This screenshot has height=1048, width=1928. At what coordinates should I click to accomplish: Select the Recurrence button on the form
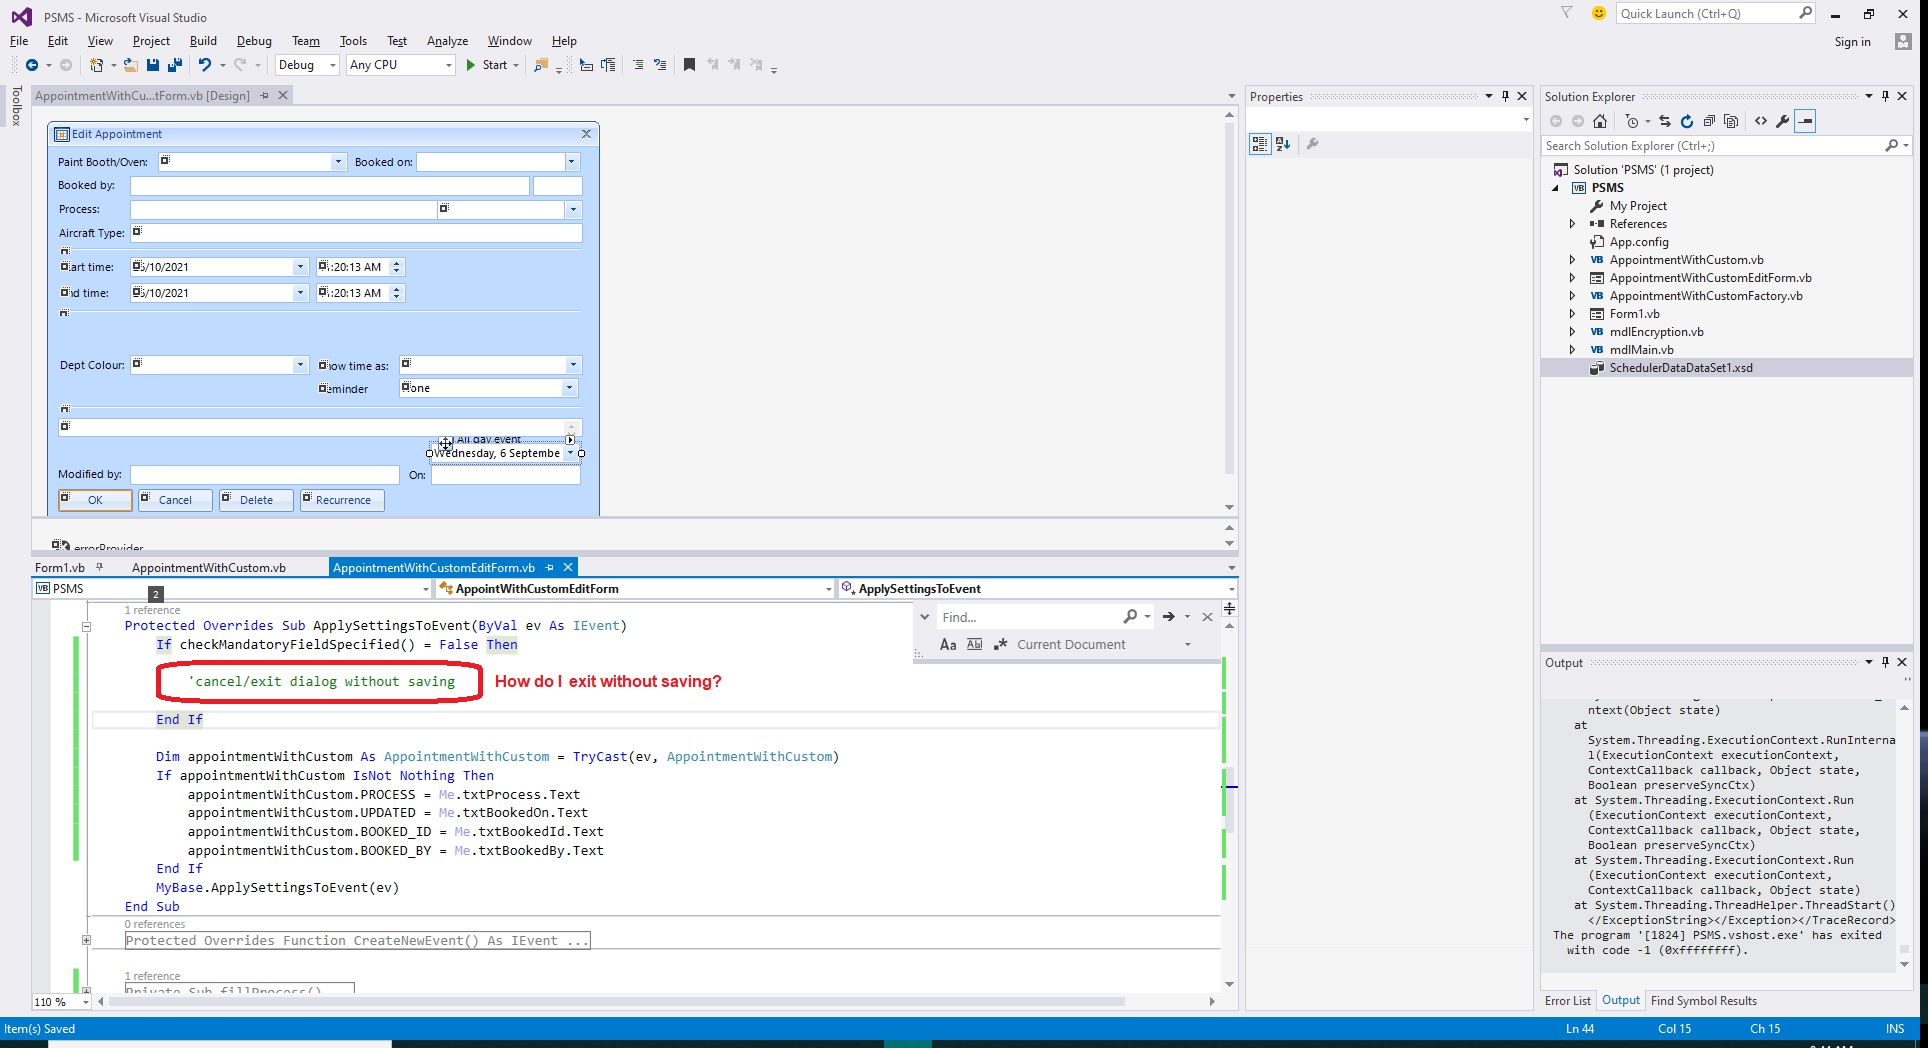[x=343, y=500]
